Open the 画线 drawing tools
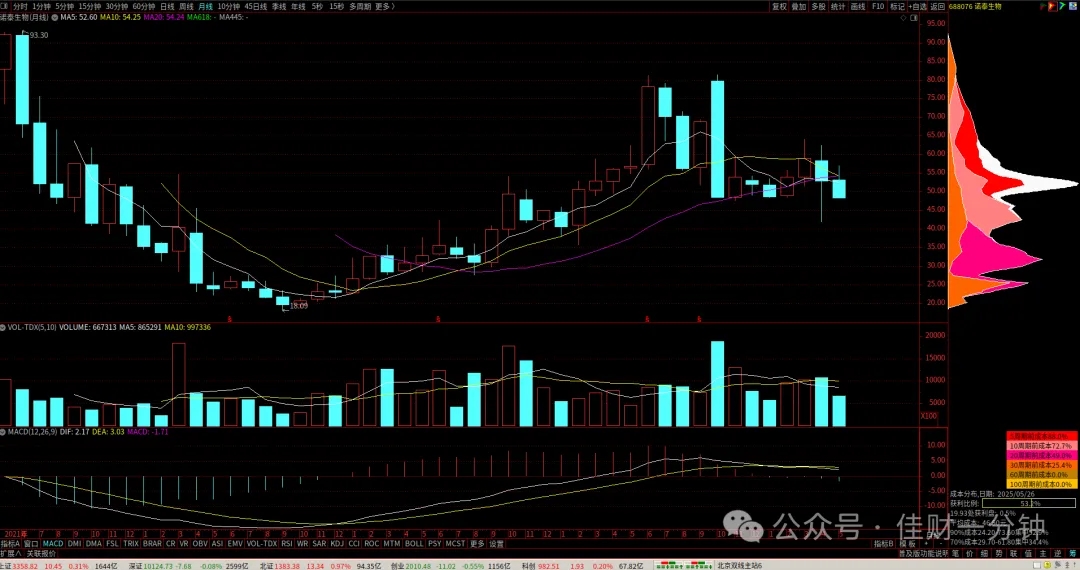1080x570 pixels. click(858, 6)
